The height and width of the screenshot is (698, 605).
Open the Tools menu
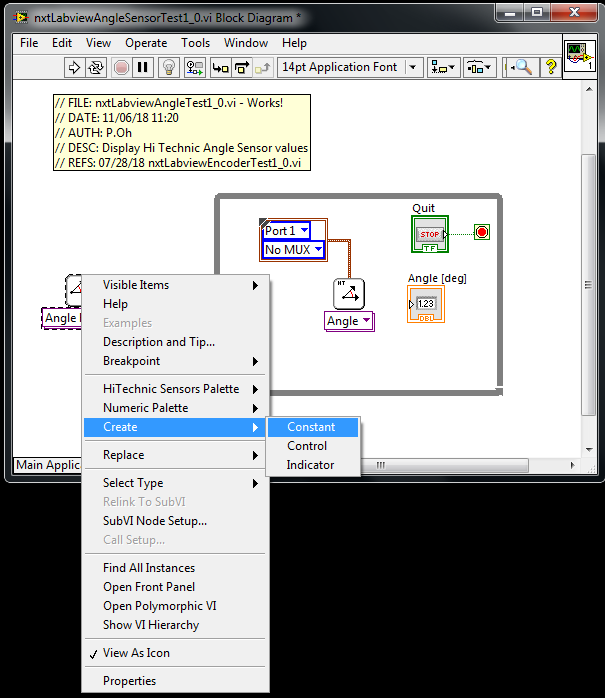195,43
